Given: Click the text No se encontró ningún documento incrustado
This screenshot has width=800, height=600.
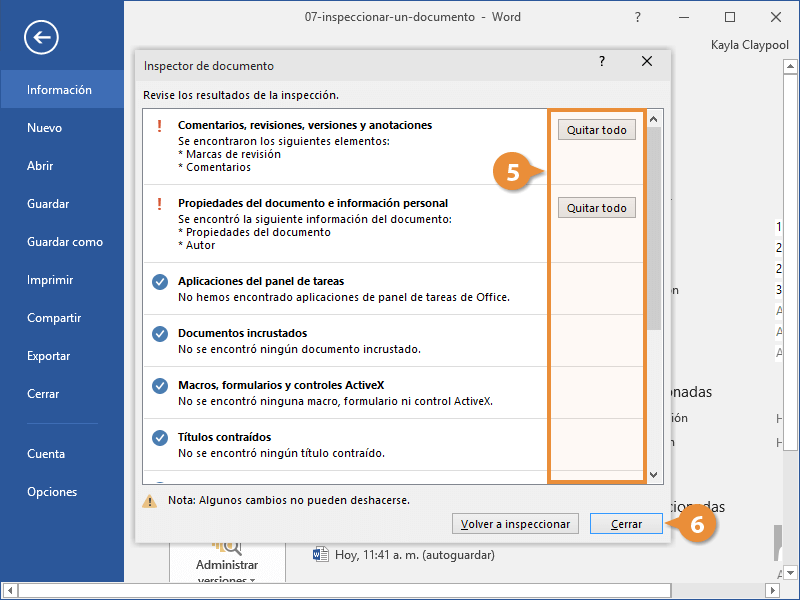Looking at the screenshot, I should pyautogui.click(x=299, y=349).
